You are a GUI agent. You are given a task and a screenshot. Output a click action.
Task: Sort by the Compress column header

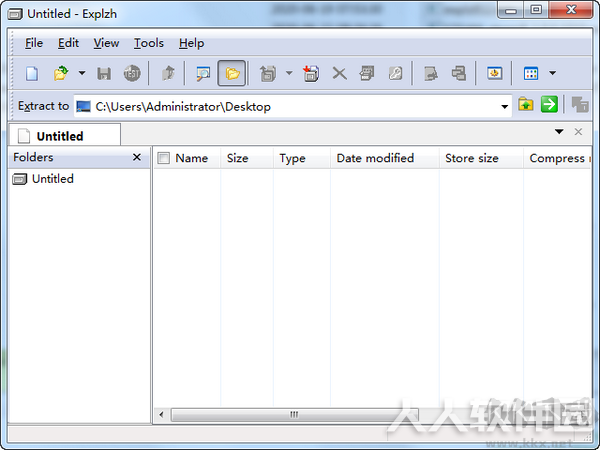pos(558,158)
